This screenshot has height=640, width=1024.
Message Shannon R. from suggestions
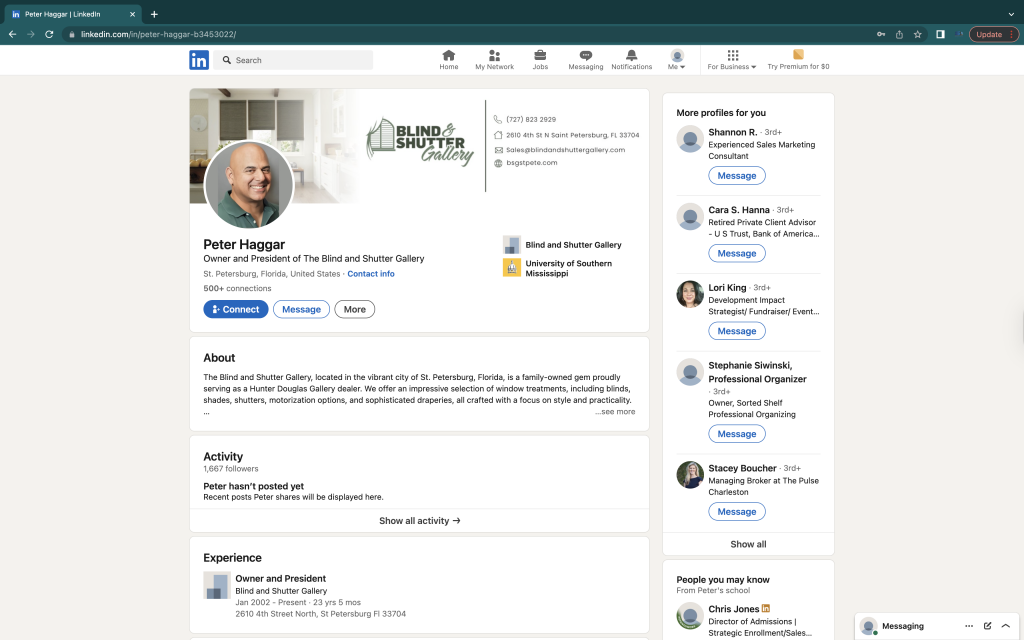tap(737, 176)
